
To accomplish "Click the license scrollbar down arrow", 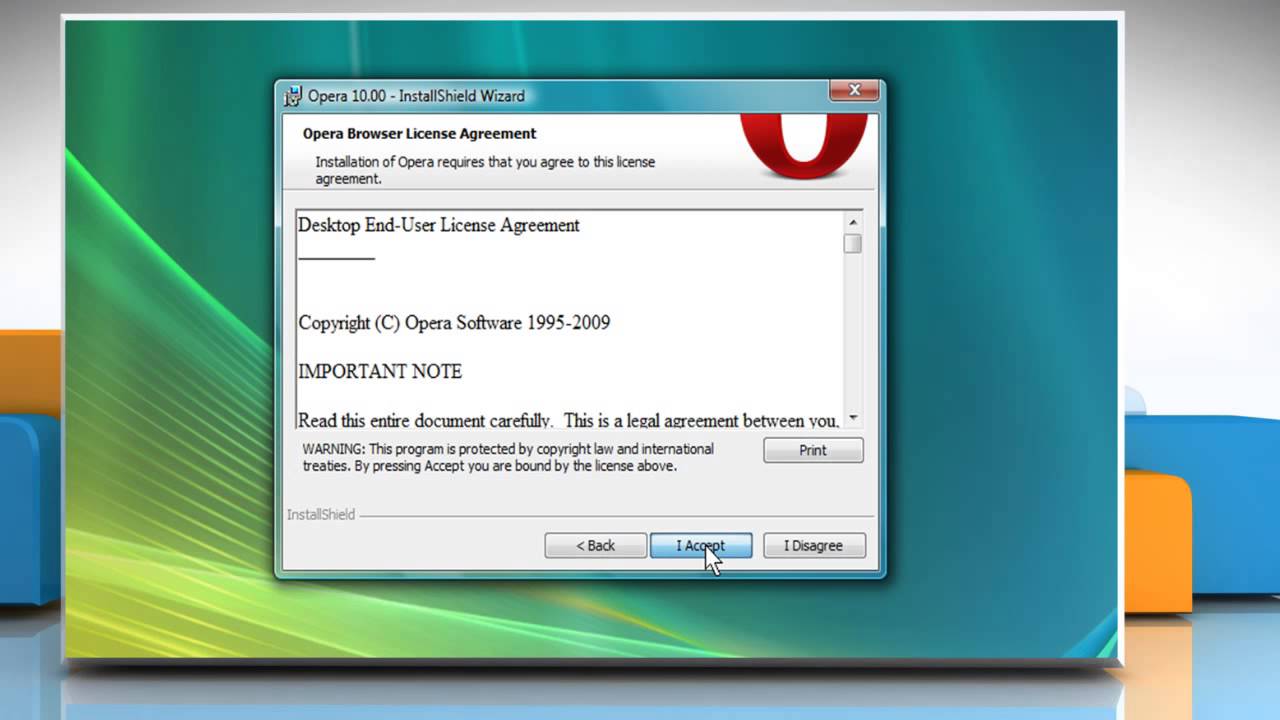I will tap(853, 417).
